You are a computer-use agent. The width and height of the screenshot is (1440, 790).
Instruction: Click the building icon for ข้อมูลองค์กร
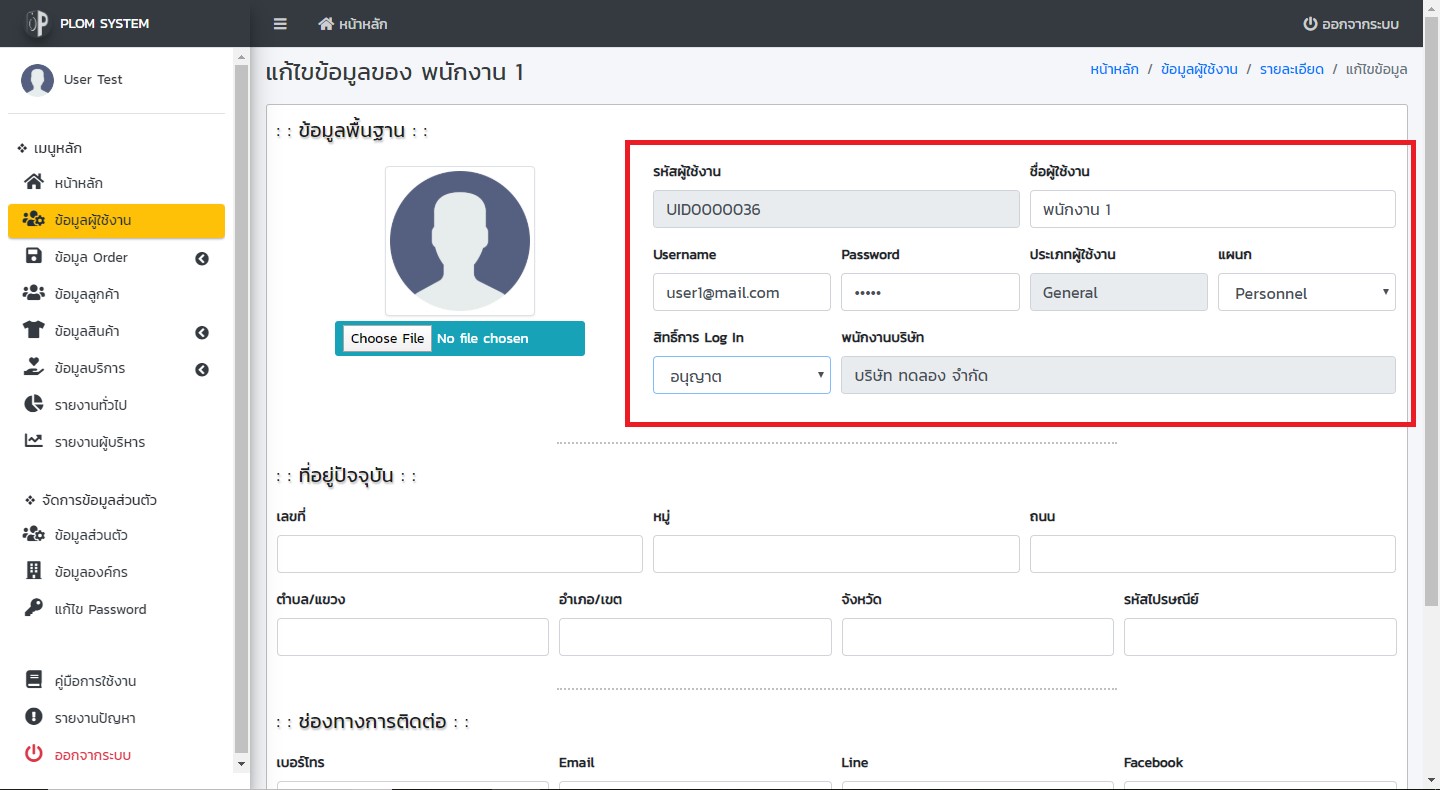34,571
